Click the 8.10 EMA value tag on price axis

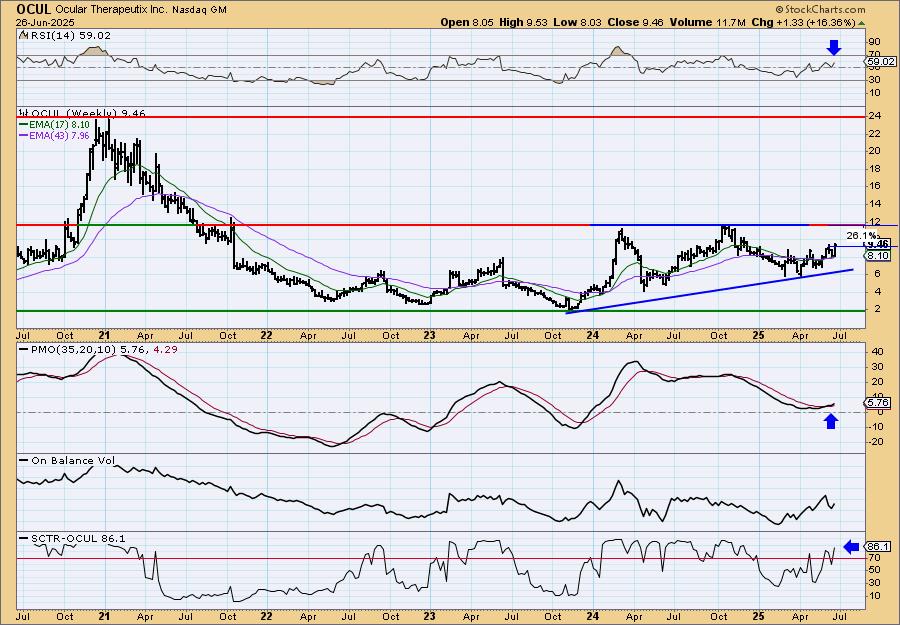tap(879, 255)
